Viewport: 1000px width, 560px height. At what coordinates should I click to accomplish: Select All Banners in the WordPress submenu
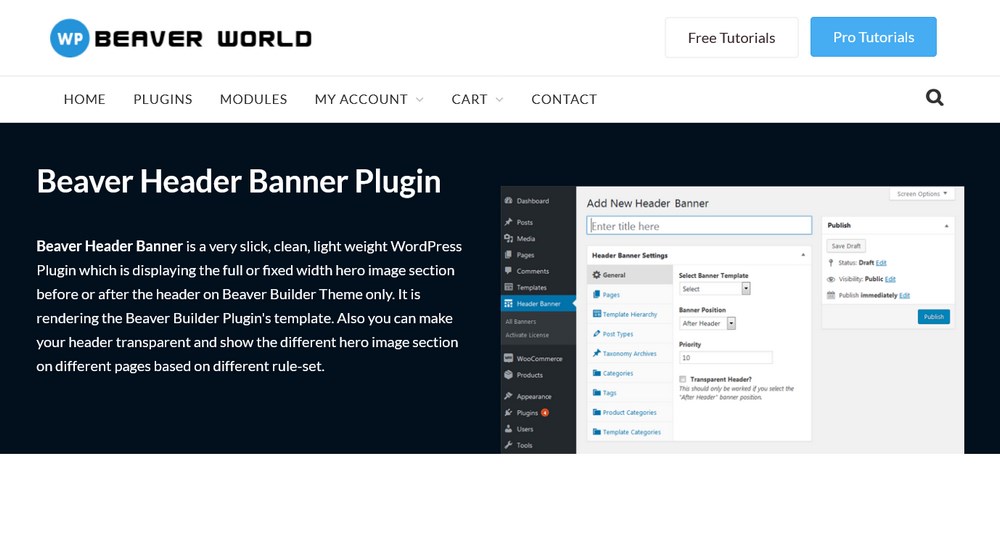point(520,321)
